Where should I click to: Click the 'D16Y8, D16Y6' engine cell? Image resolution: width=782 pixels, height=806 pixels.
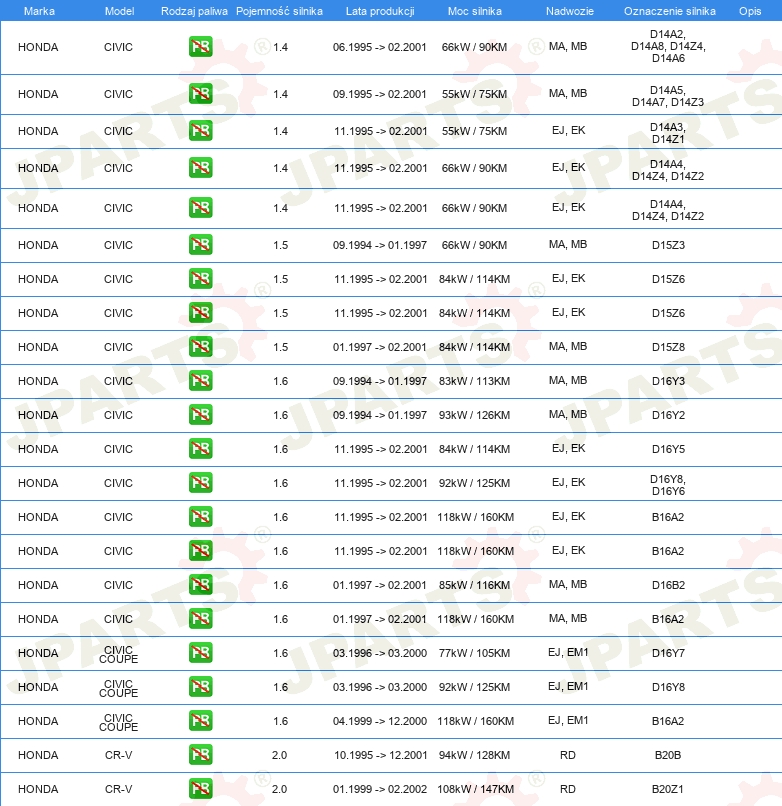[668, 485]
